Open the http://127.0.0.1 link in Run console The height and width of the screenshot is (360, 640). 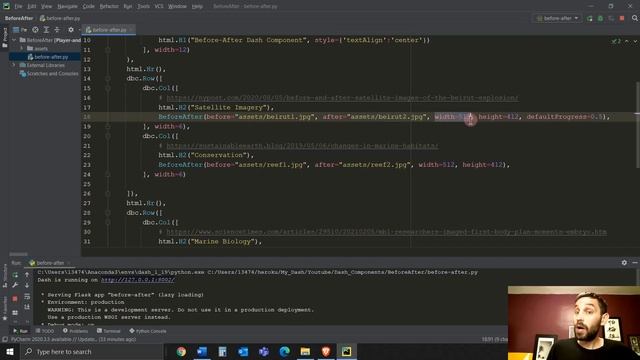(138, 280)
